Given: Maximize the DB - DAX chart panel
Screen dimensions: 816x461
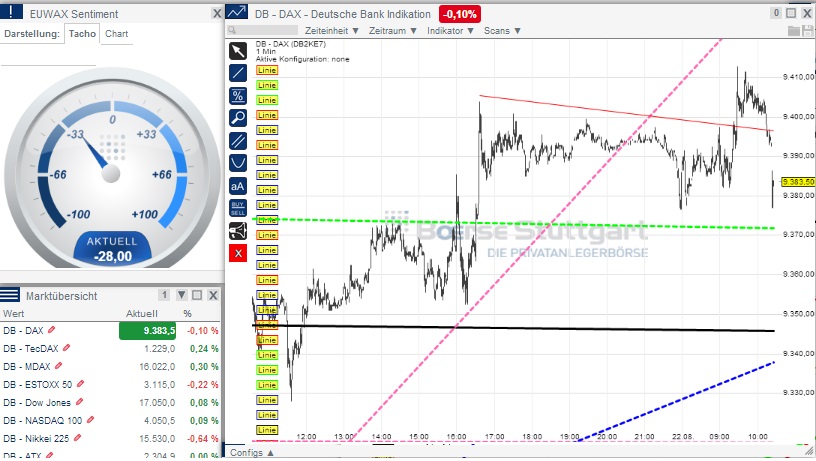Looking at the screenshot, I should (x=791, y=13).
